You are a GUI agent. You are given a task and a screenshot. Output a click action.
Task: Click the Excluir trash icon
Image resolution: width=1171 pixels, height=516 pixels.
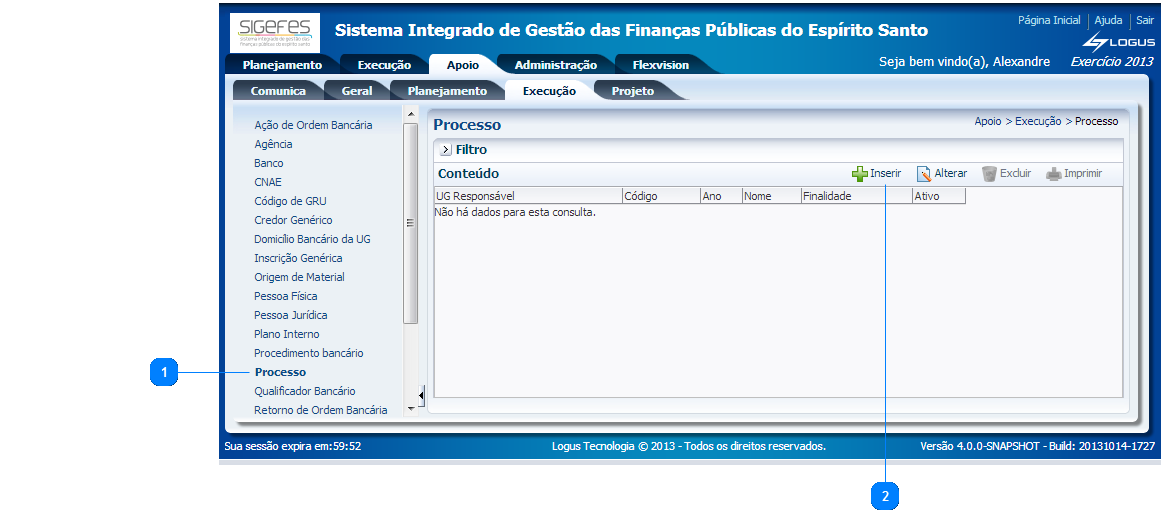[x=989, y=174]
